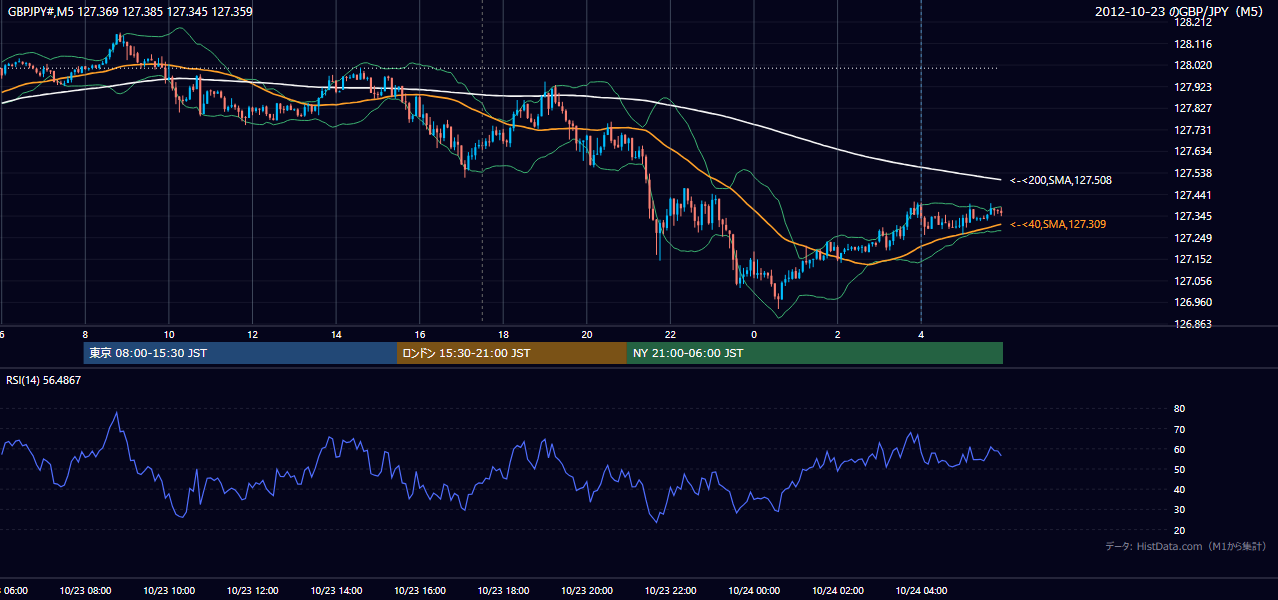This screenshot has width=1278, height=600.
Task: Click price axis value 126.960
Action: click(1193, 302)
